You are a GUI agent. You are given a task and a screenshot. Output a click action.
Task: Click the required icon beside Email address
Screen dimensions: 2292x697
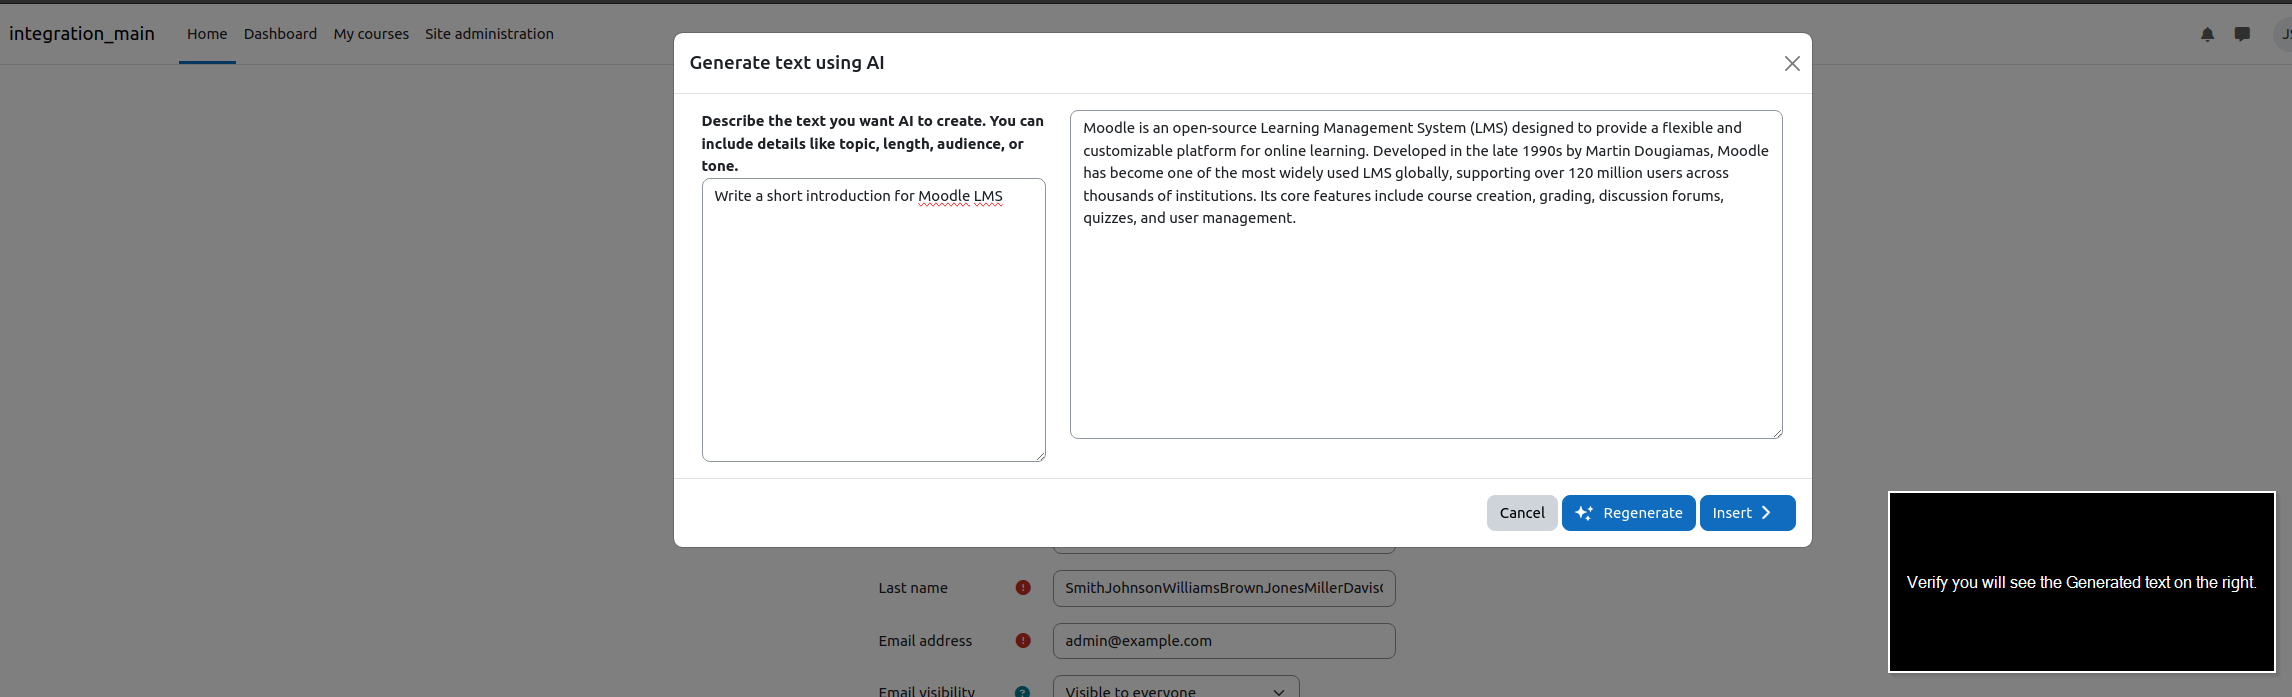point(1023,641)
